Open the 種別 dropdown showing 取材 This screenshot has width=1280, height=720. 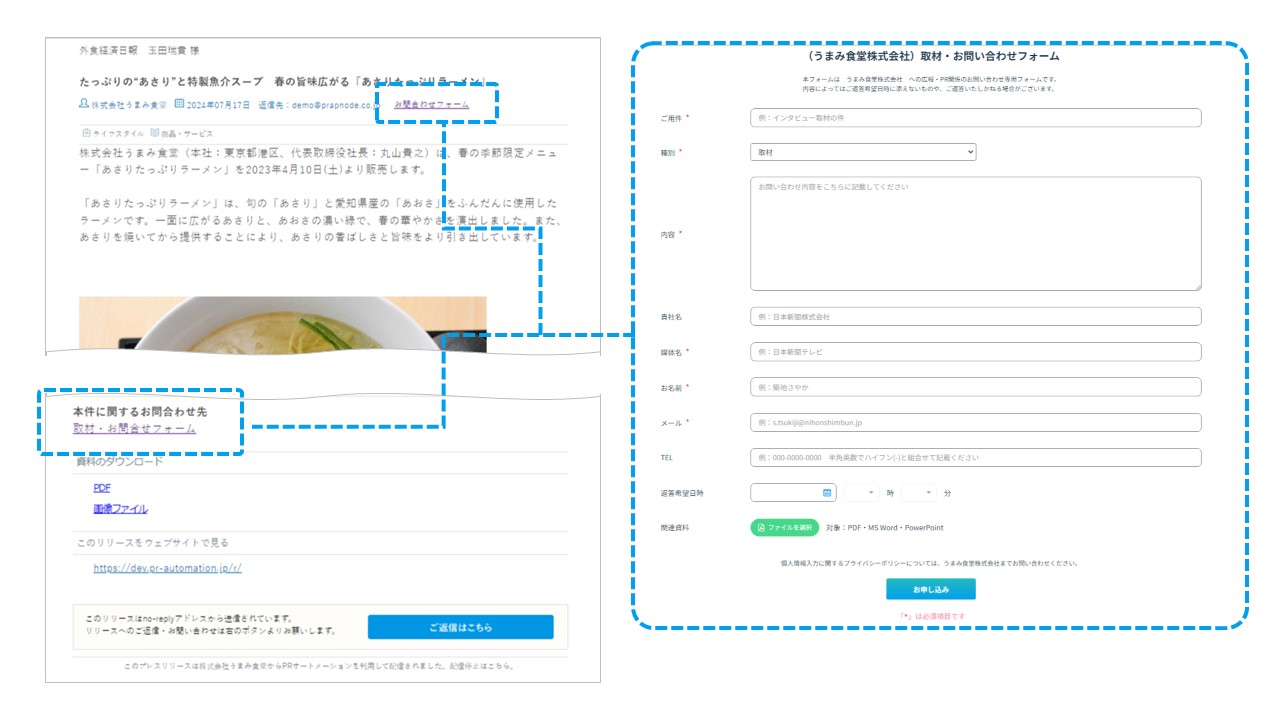tap(862, 152)
